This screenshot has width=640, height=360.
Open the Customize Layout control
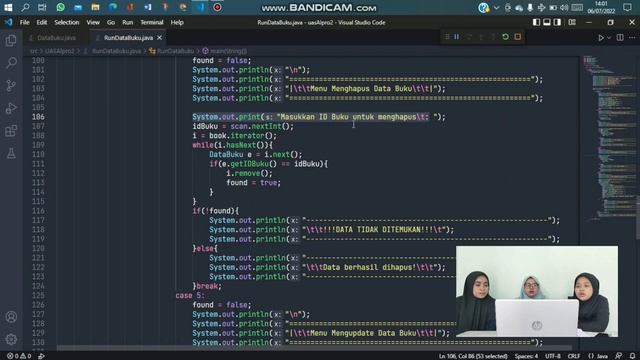click(x=572, y=22)
